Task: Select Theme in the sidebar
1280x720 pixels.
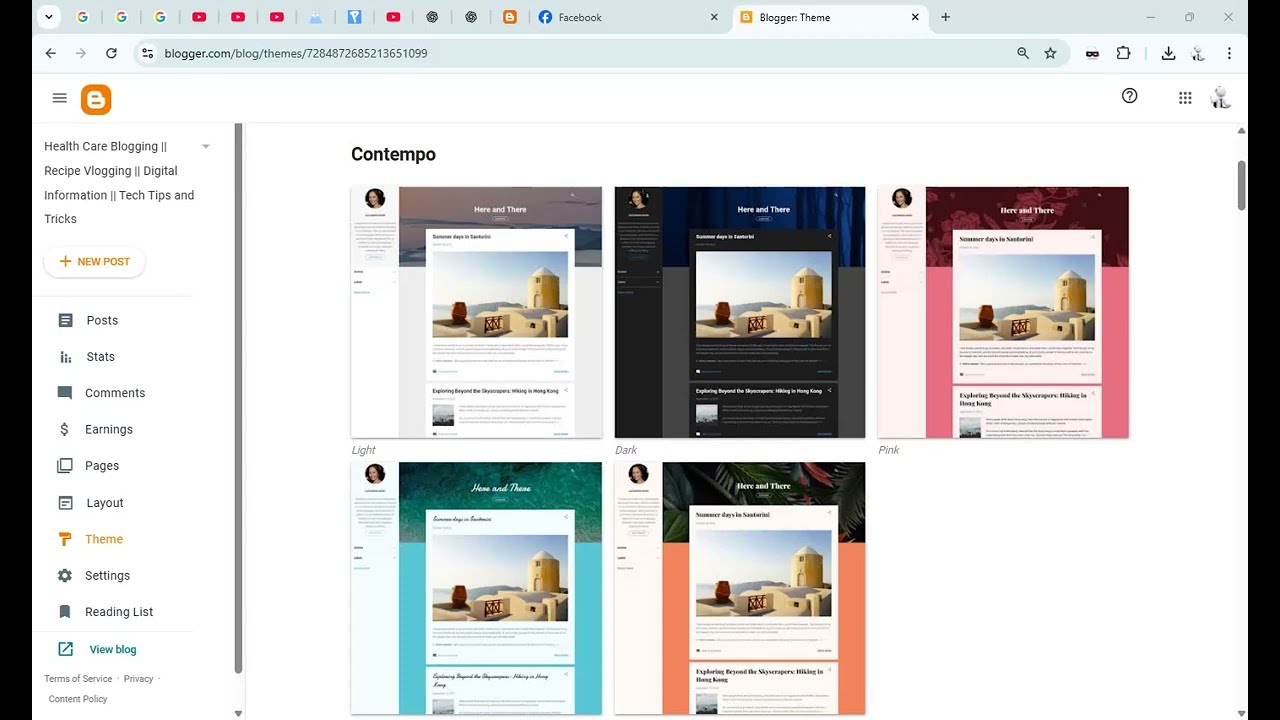Action: [104, 539]
